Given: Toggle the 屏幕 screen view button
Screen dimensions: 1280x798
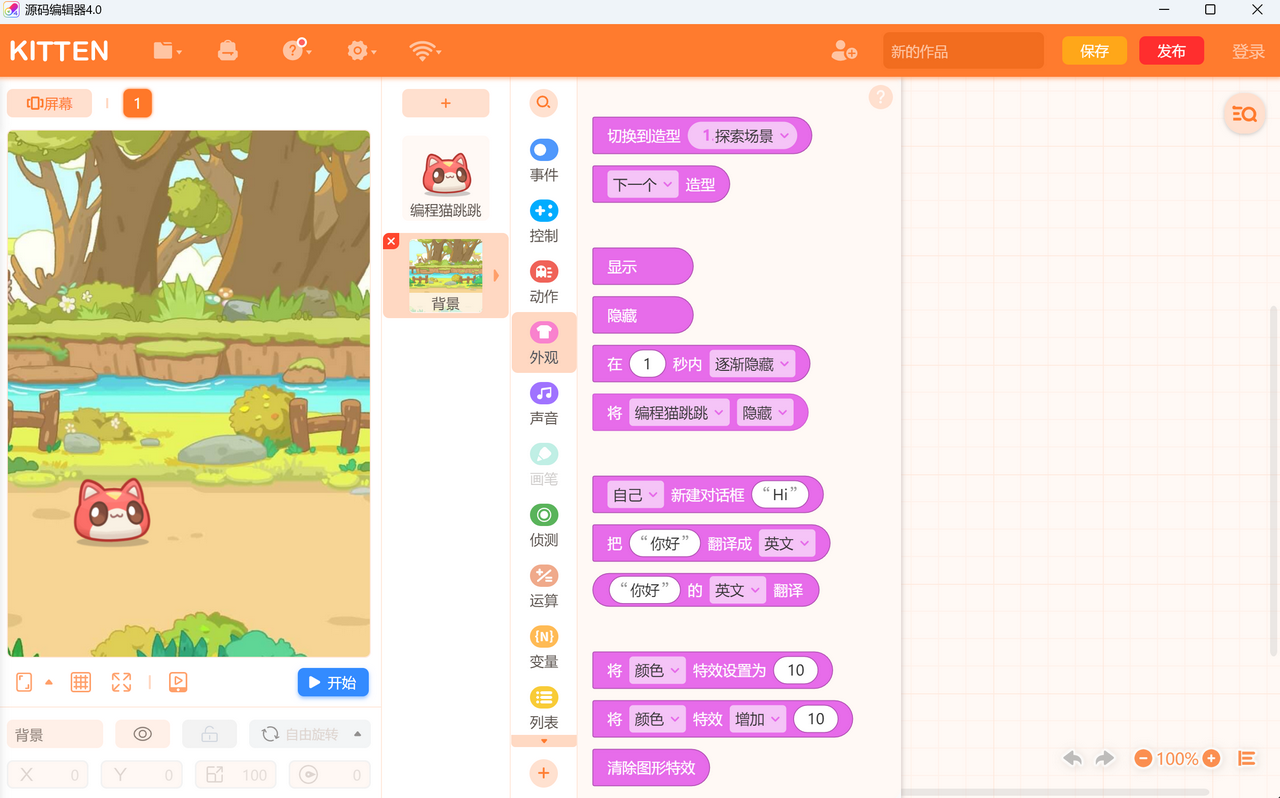Looking at the screenshot, I should [x=49, y=103].
